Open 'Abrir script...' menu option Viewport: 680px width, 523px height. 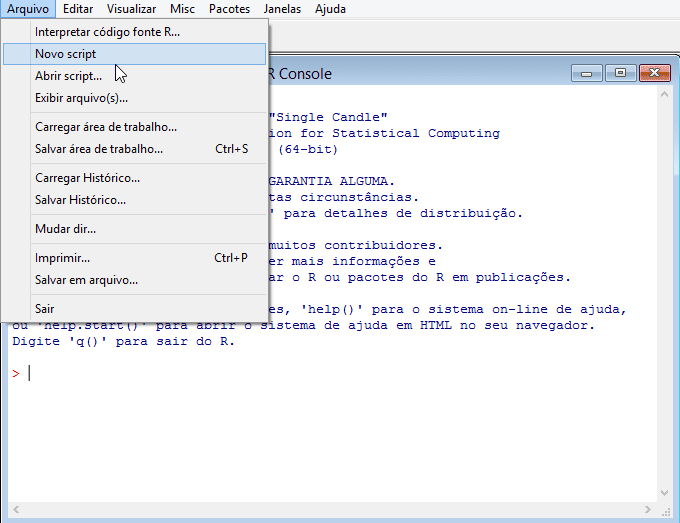(x=68, y=76)
